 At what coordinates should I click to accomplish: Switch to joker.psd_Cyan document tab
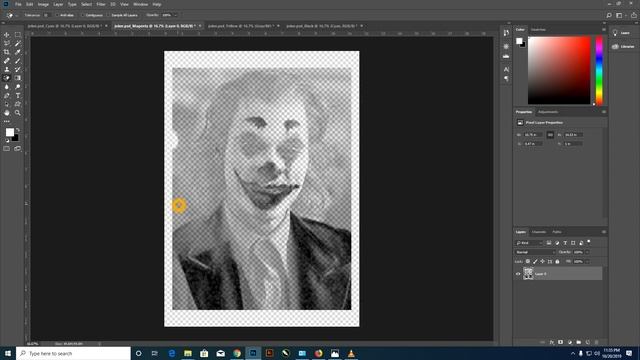pos(64,26)
